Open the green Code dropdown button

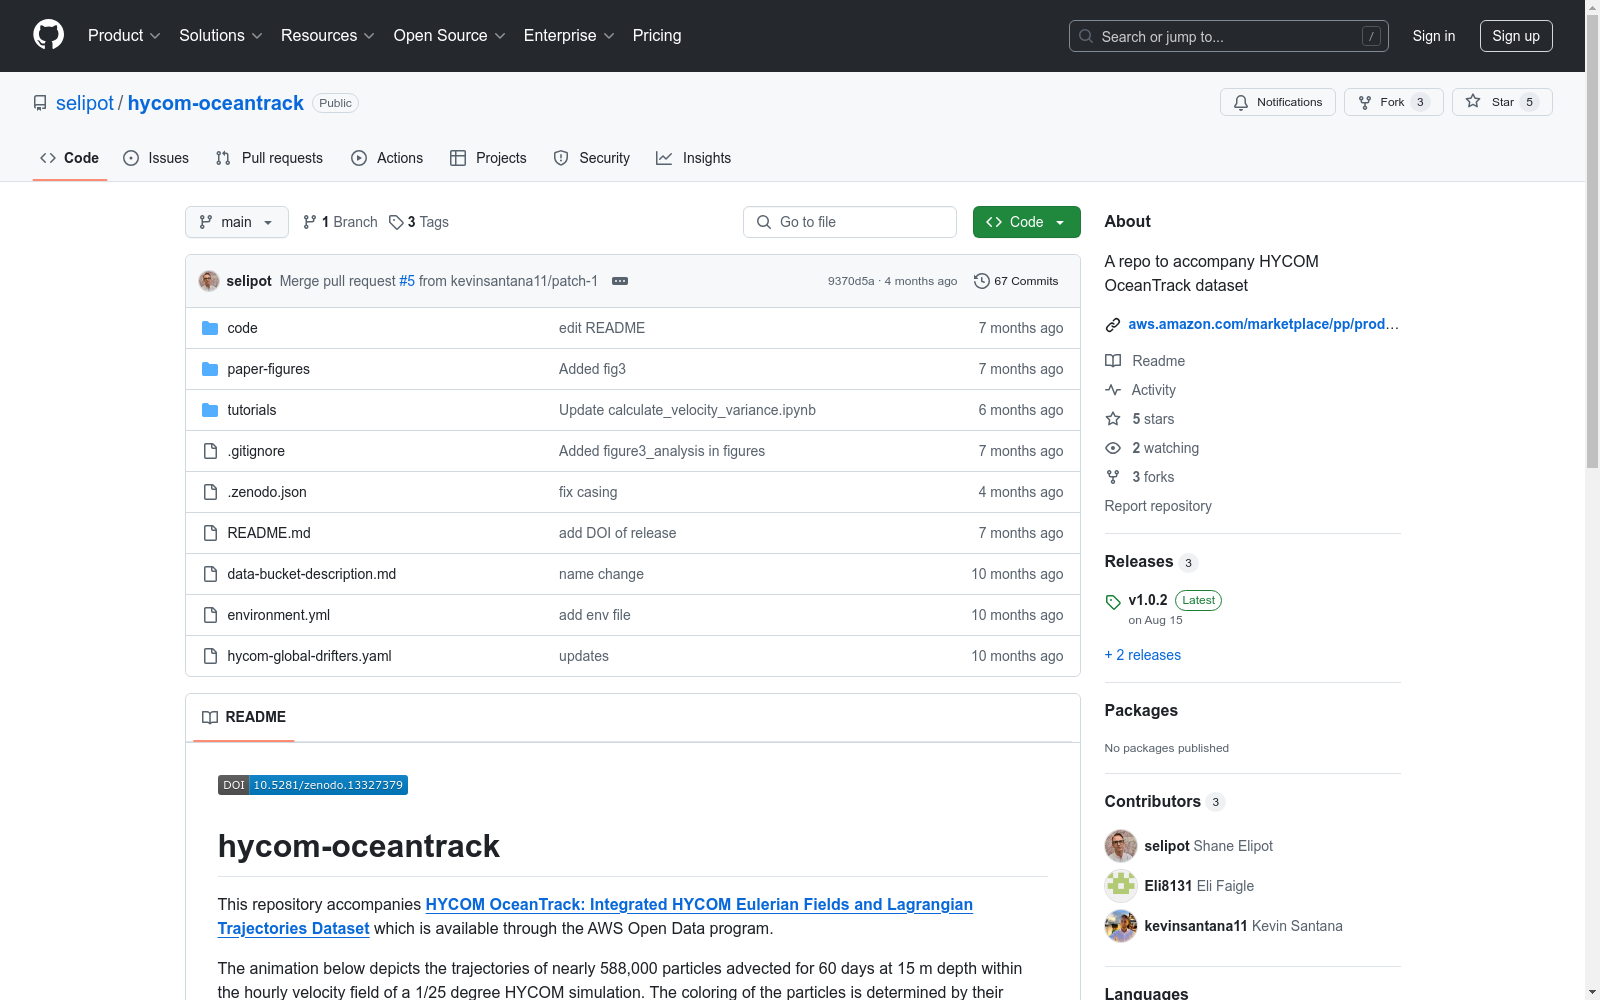pyautogui.click(x=1026, y=222)
